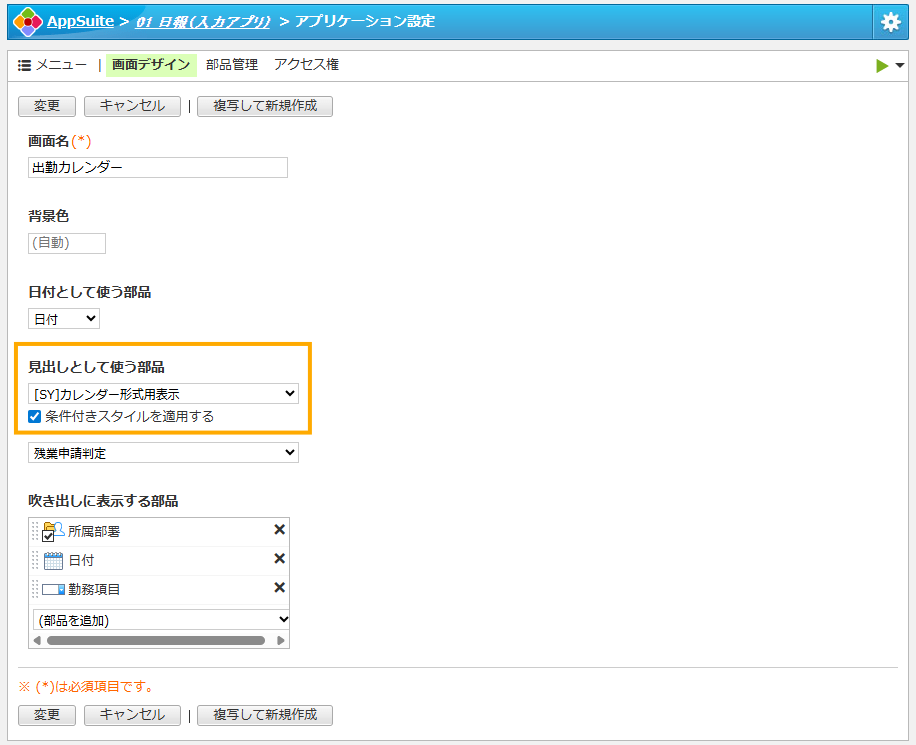
Task: Click the 画面名 text field
Action: point(158,168)
